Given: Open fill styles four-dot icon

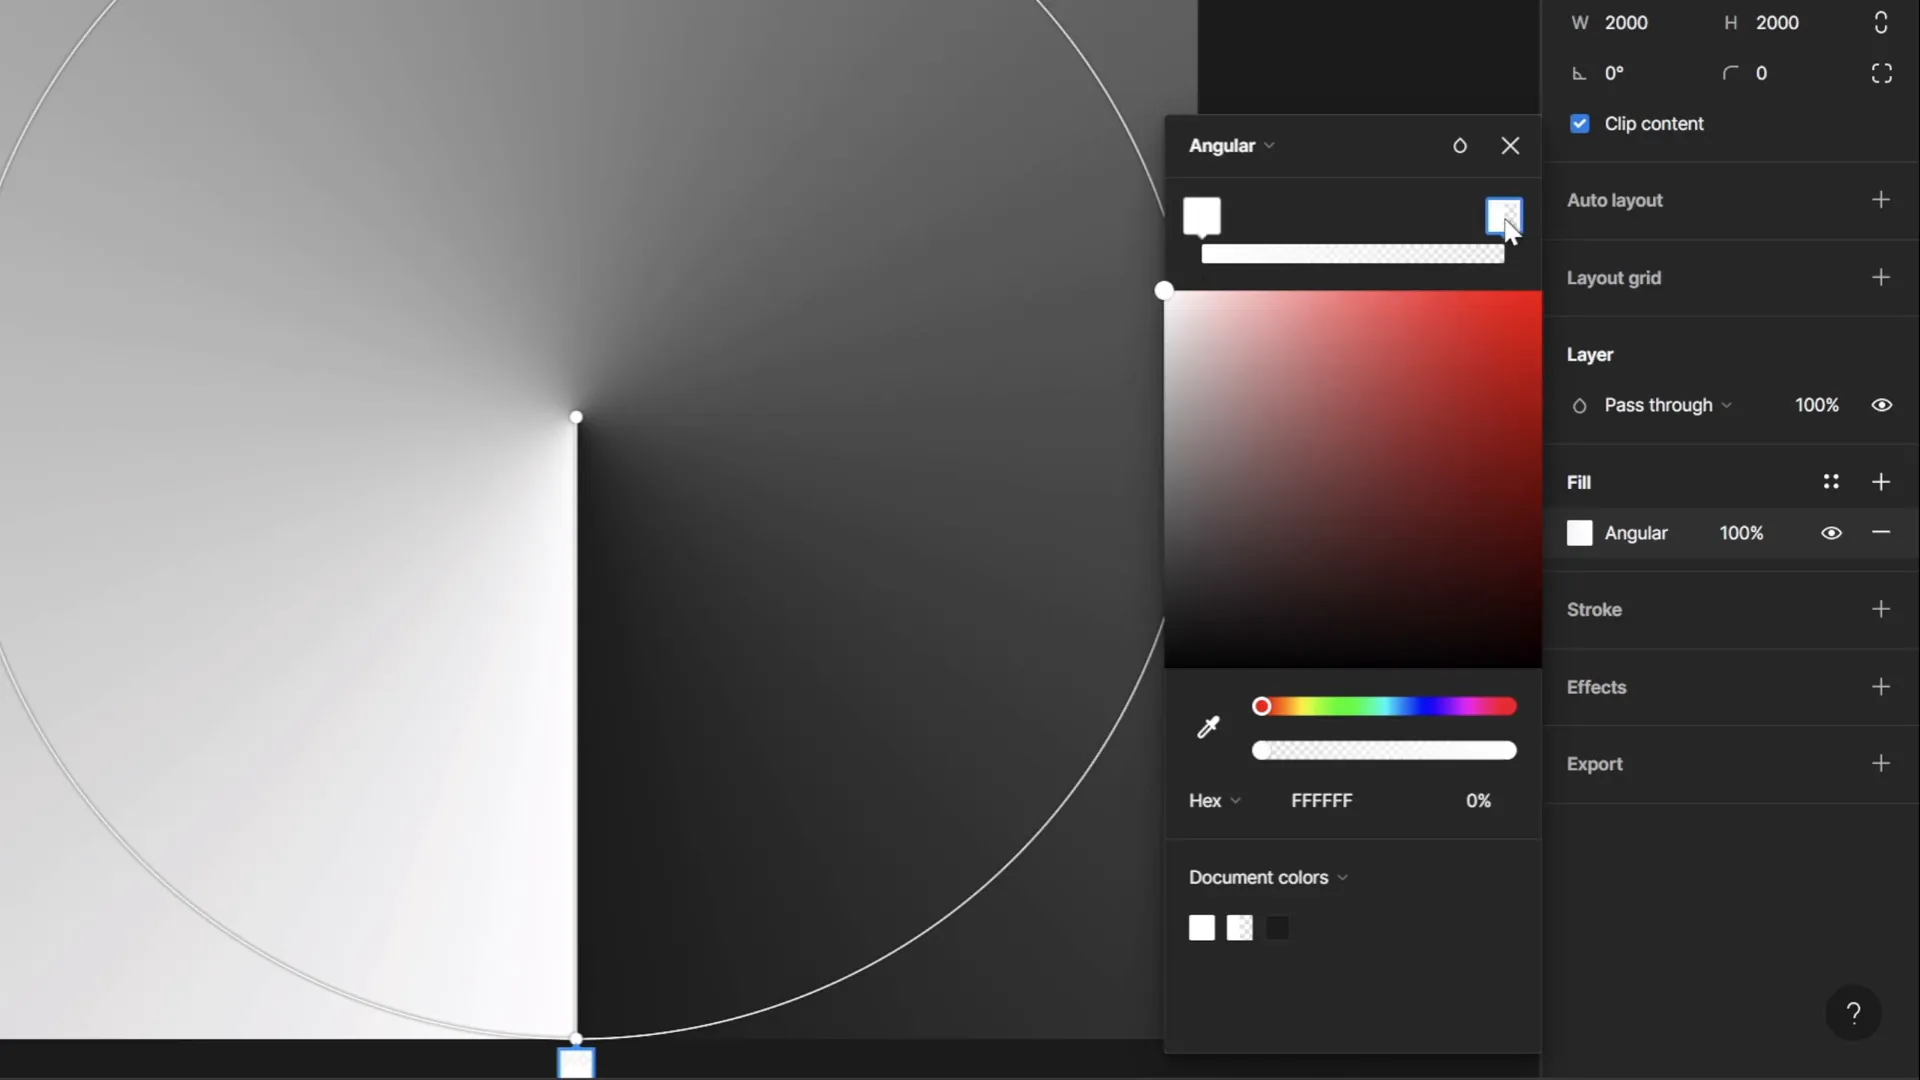Looking at the screenshot, I should (x=1831, y=481).
